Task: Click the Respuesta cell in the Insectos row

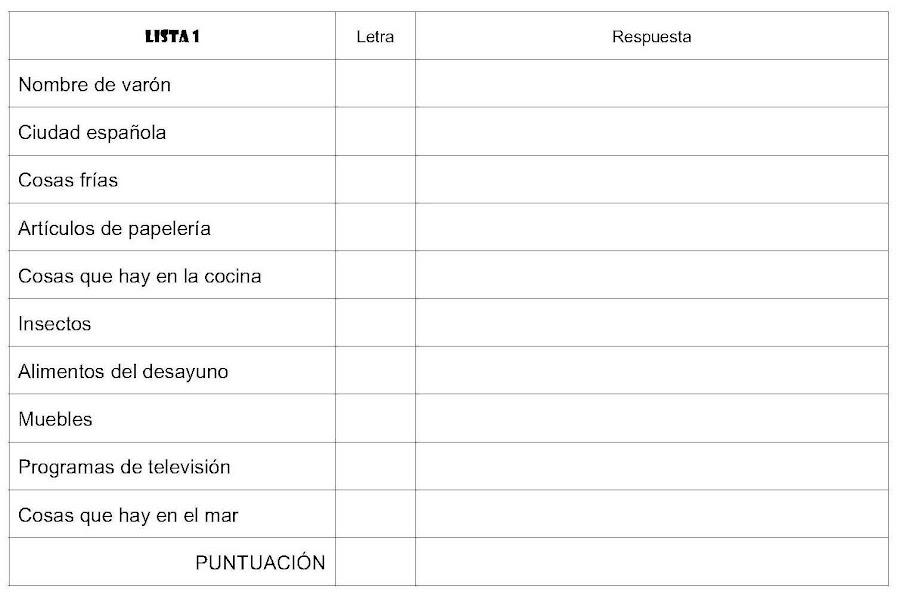Action: click(x=651, y=323)
